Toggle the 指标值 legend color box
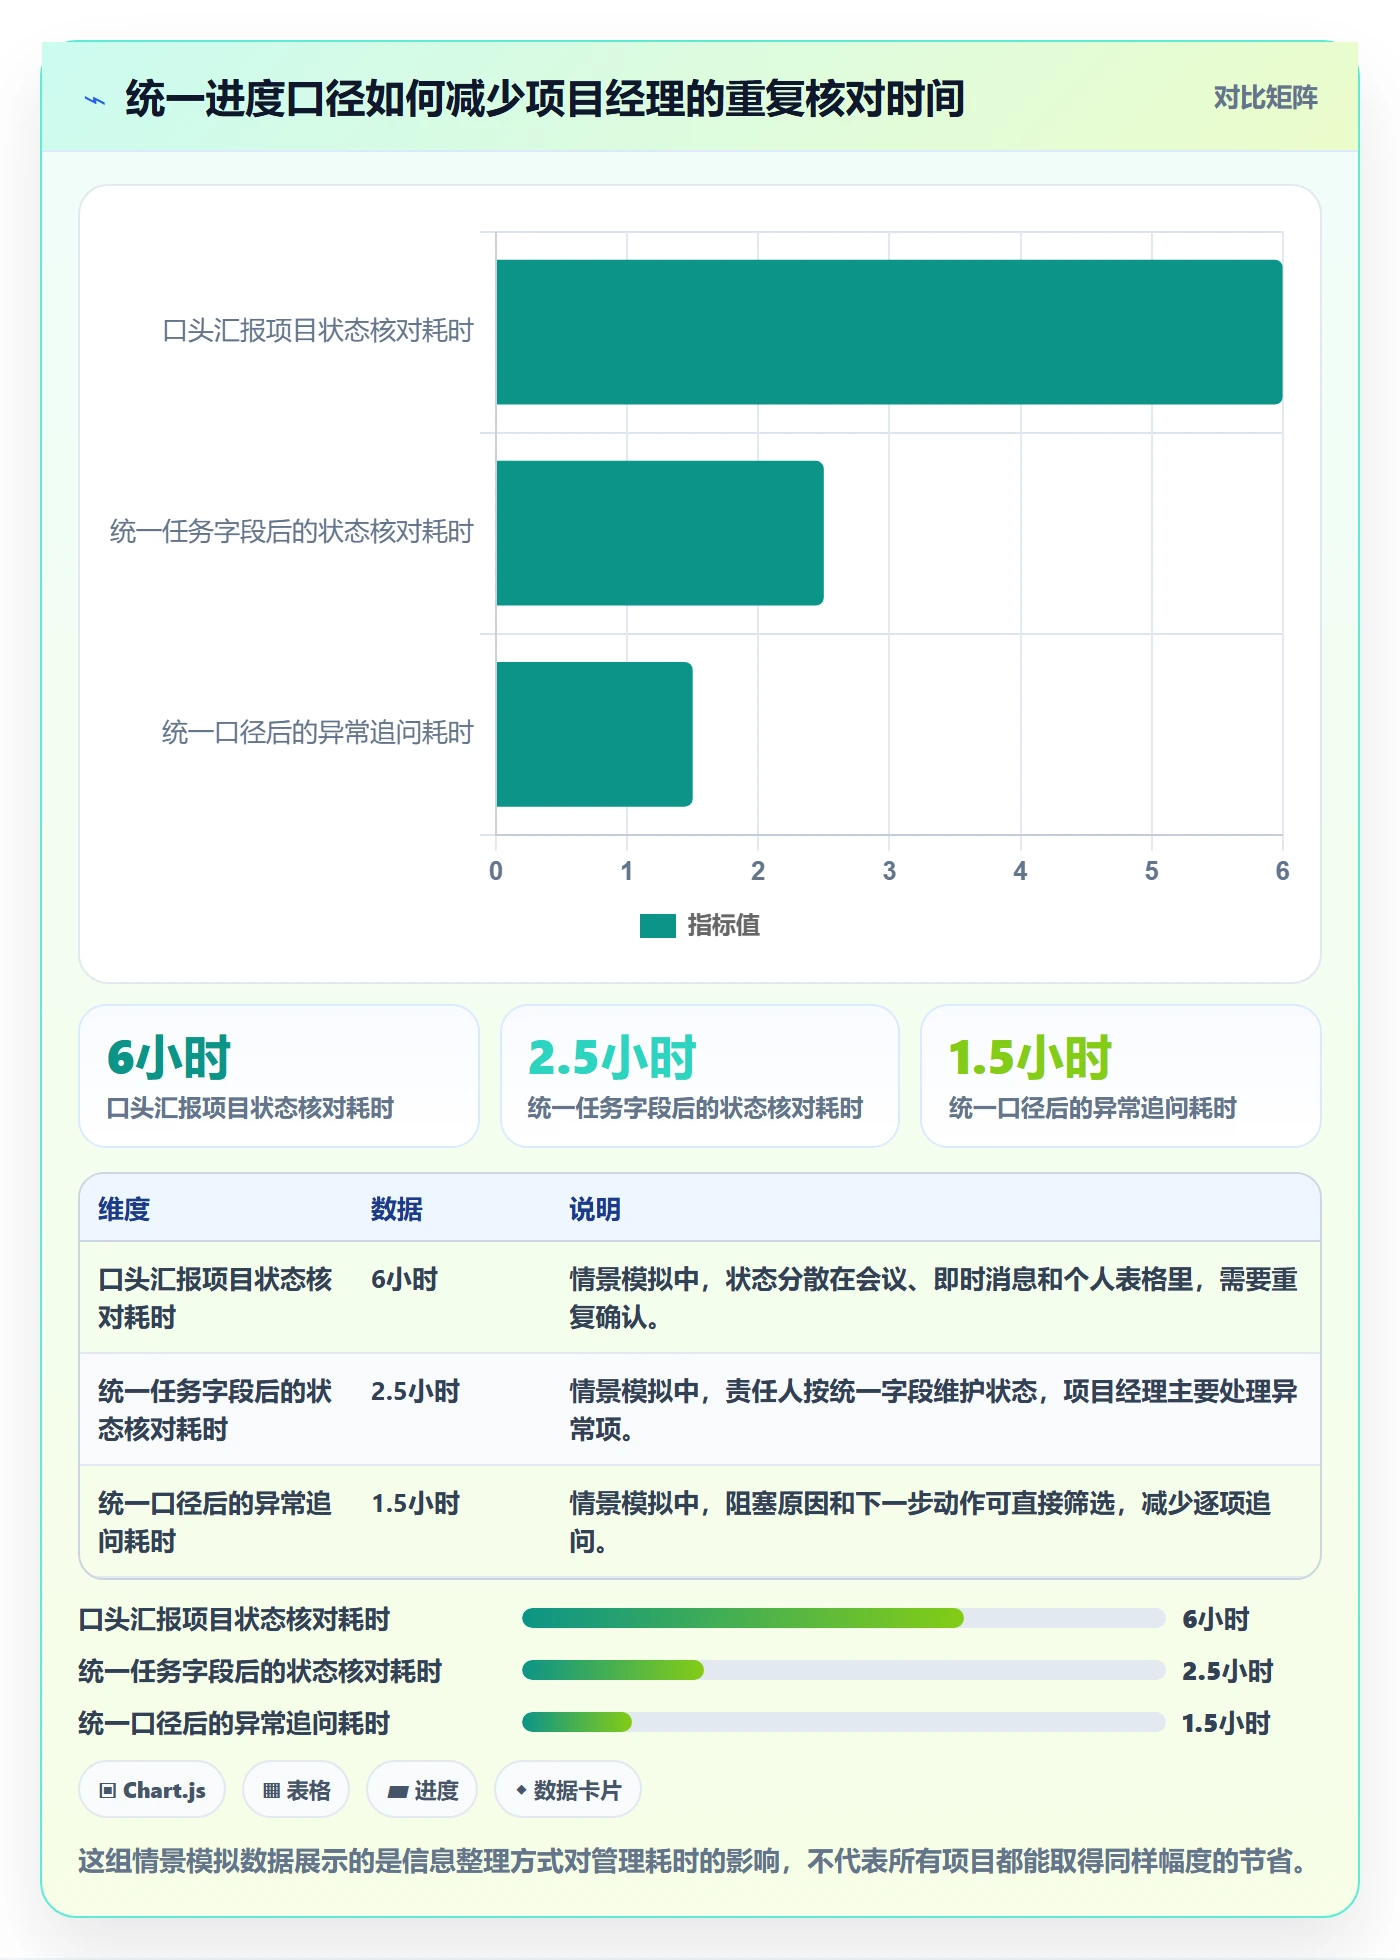This screenshot has height=1960, width=1400. [x=658, y=926]
